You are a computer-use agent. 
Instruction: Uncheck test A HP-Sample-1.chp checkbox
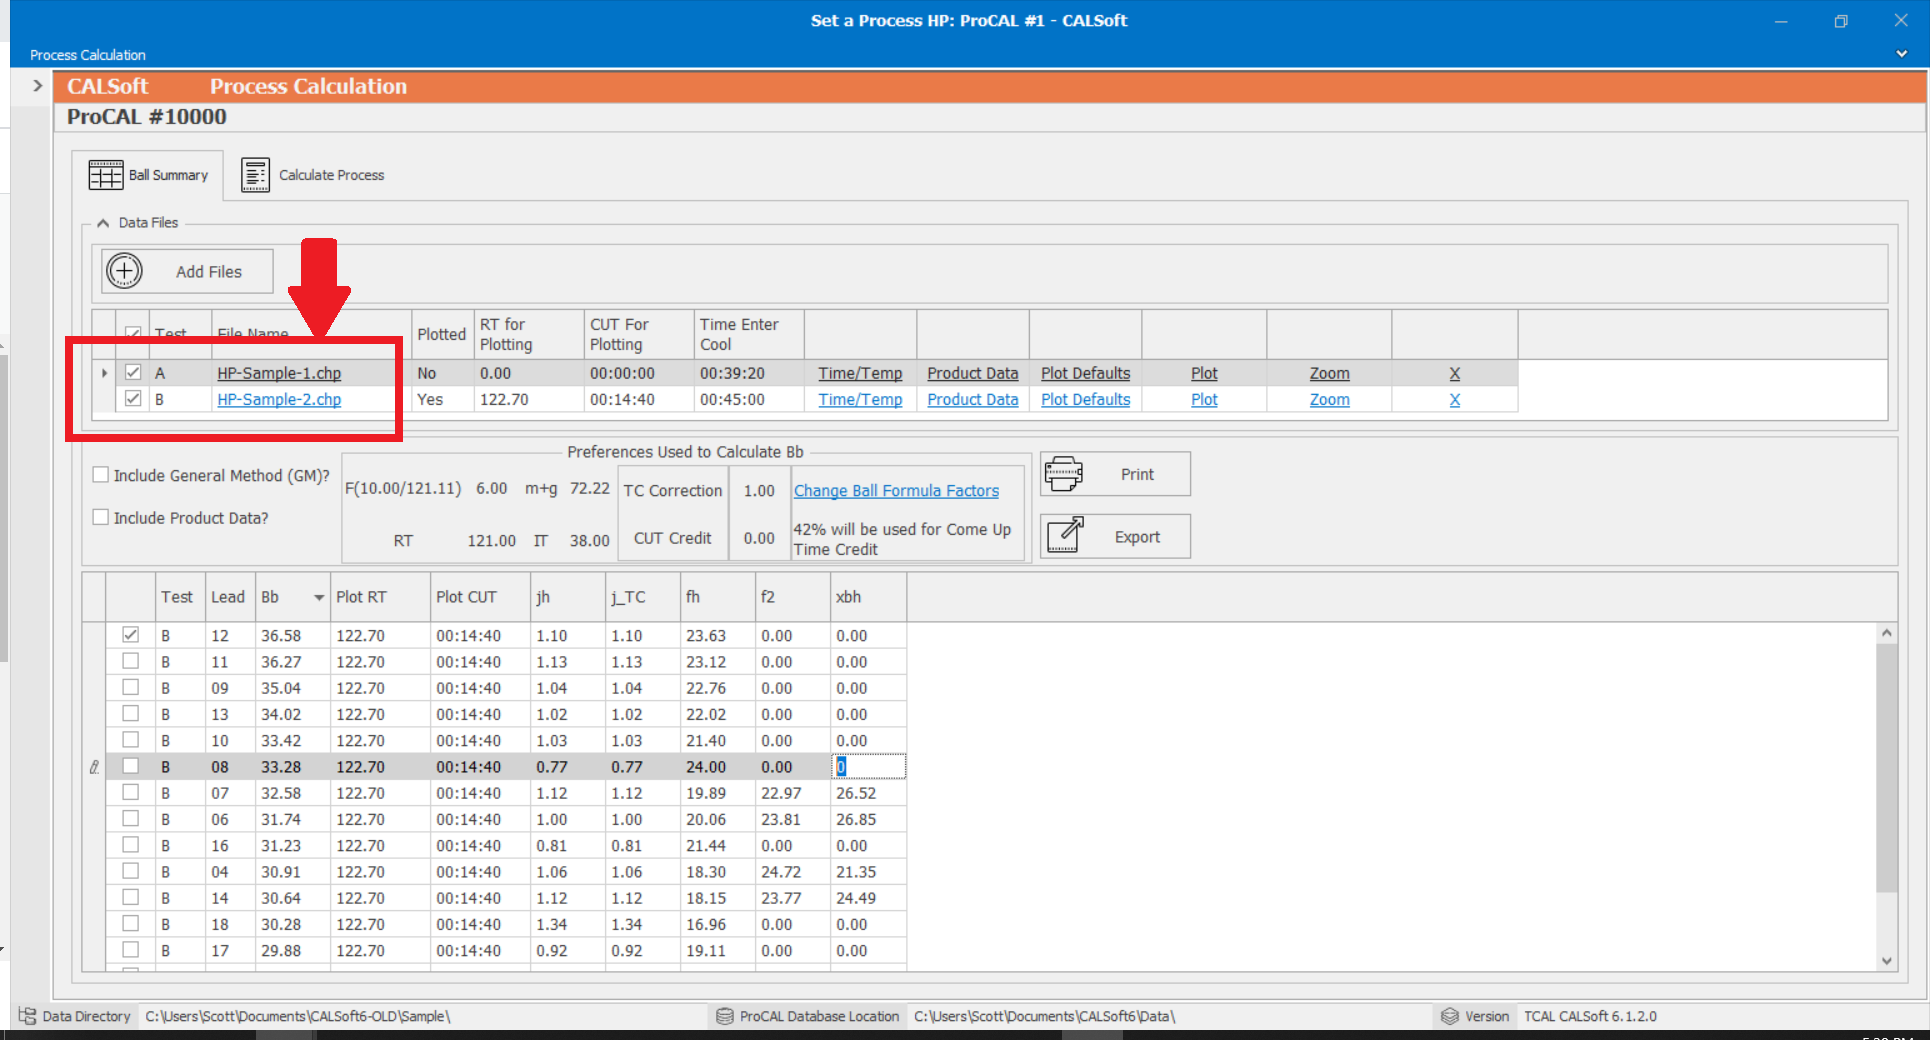133,372
